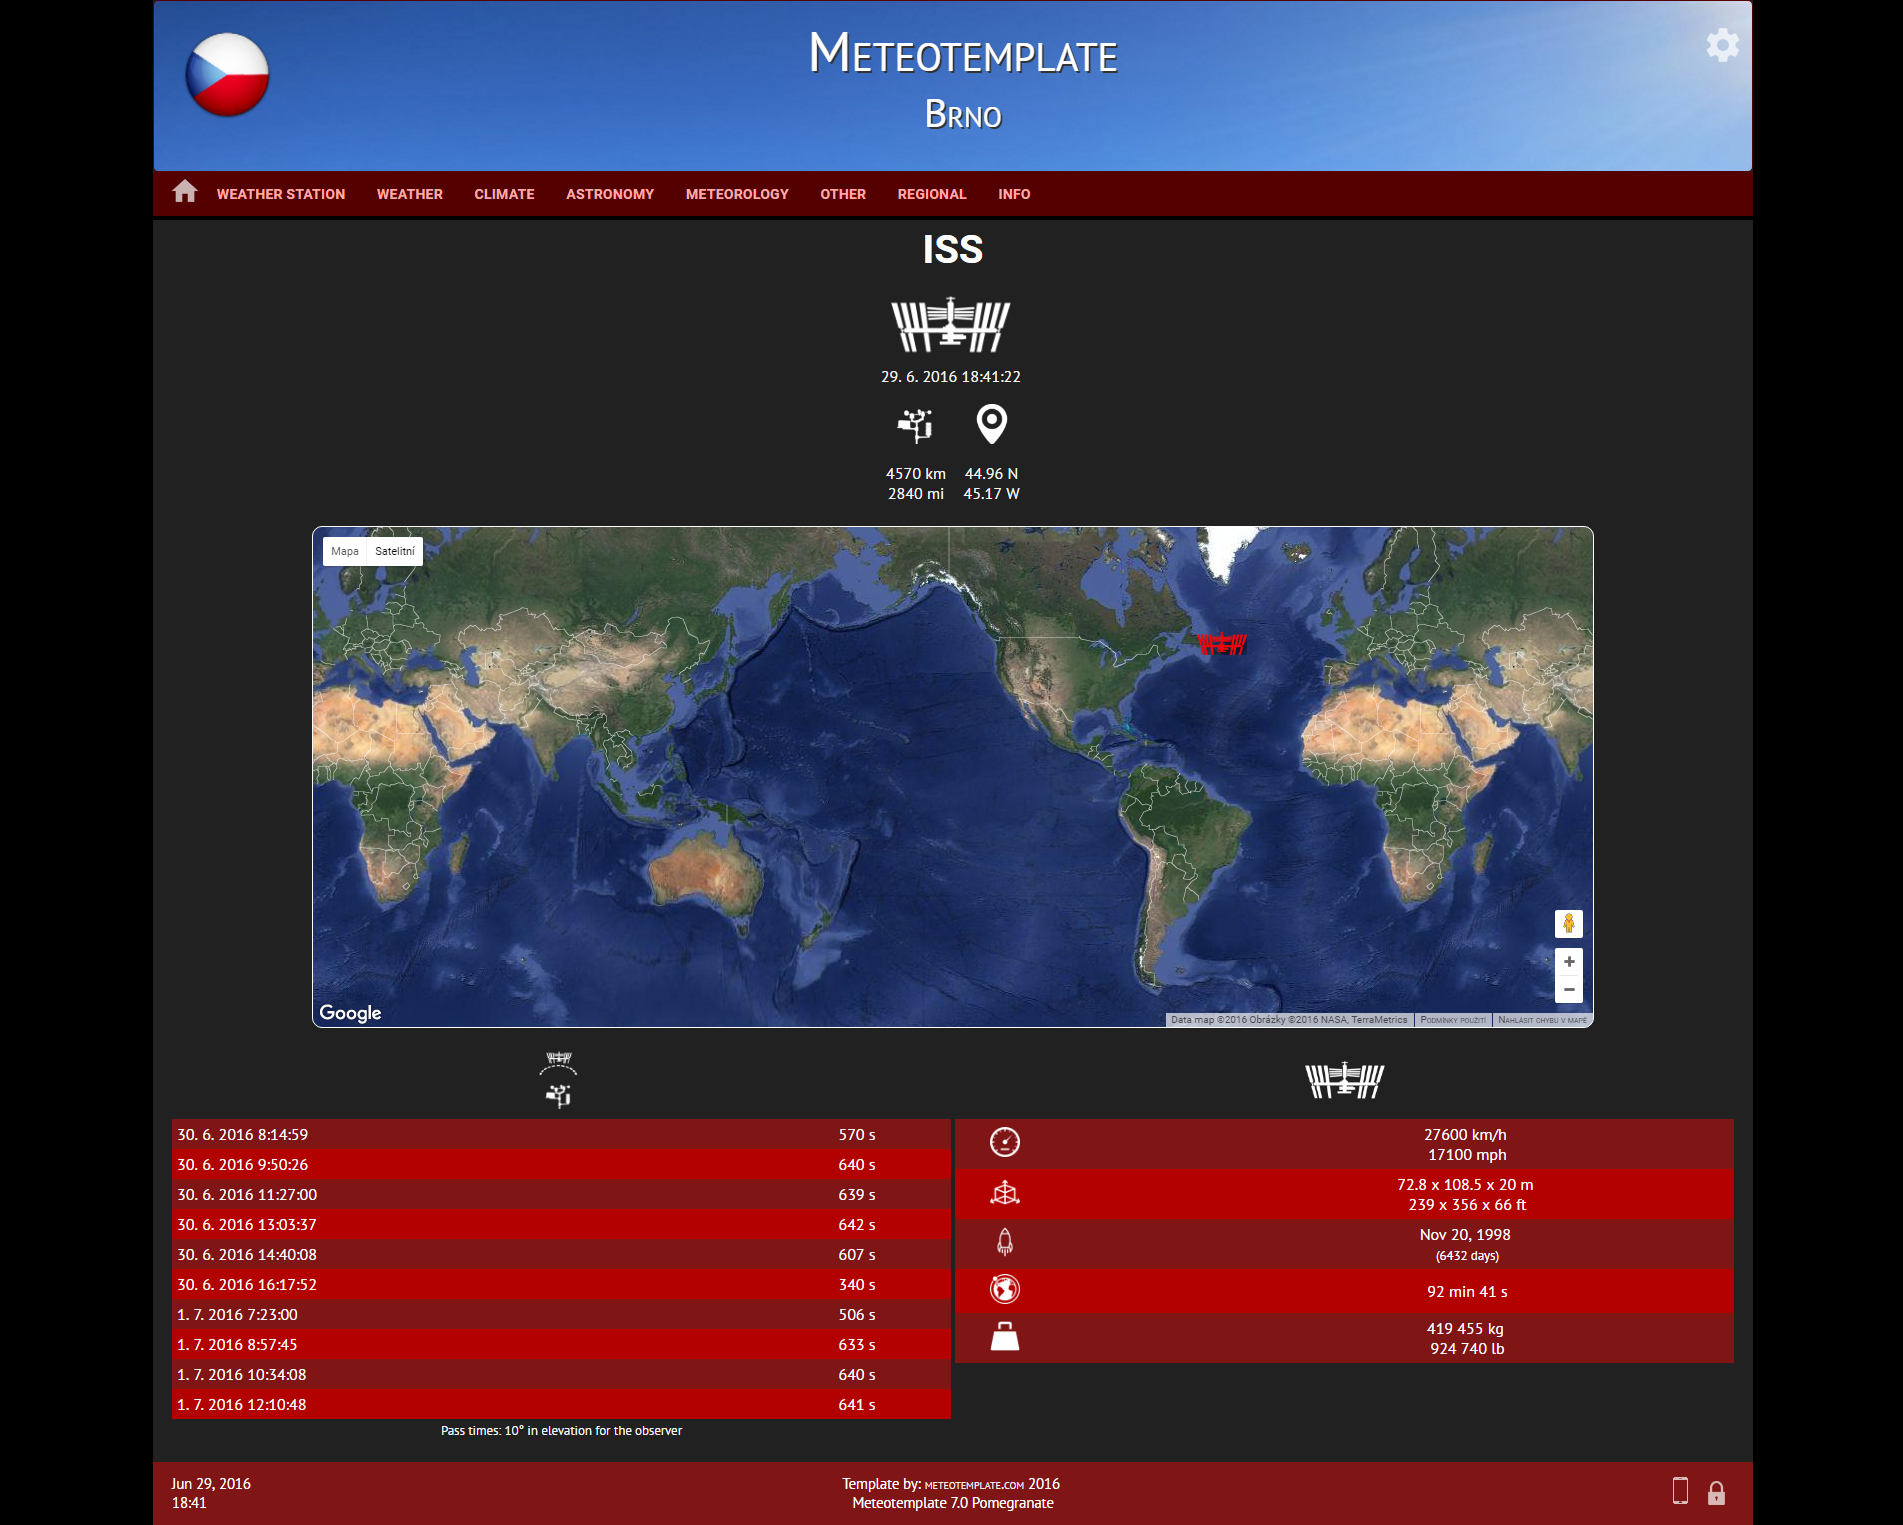Screen dimensions: 1903x1525
Task: Switch map view to Satelitní
Action: tap(395, 551)
